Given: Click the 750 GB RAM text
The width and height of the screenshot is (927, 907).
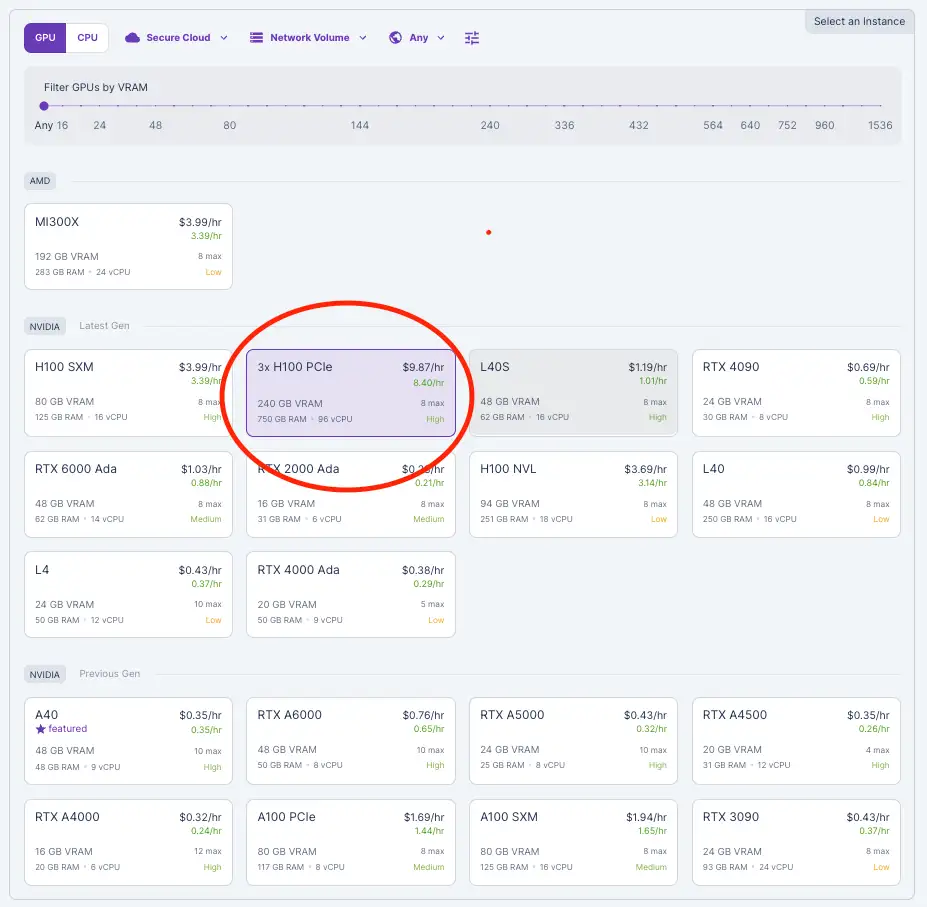Looking at the screenshot, I should pyautogui.click(x=281, y=419).
